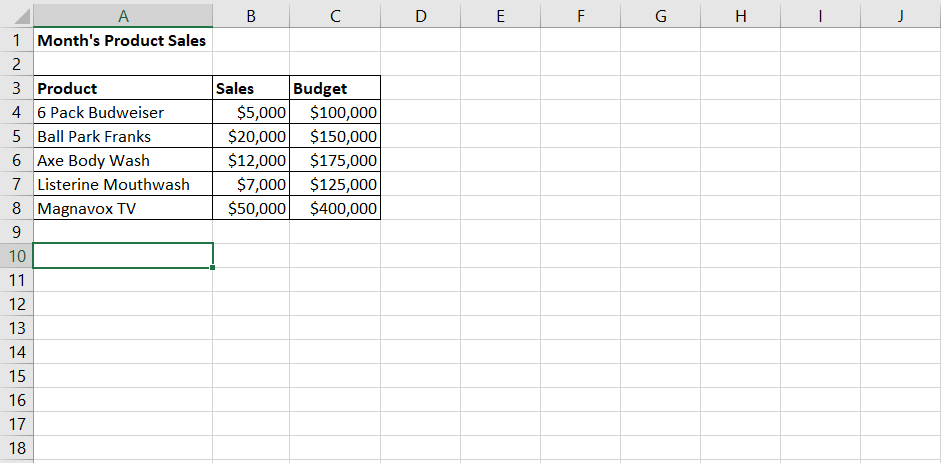Select column A header
Image resolution: width=941 pixels, height=463 pixels.
pyautogui.click(x=123, y=16)
